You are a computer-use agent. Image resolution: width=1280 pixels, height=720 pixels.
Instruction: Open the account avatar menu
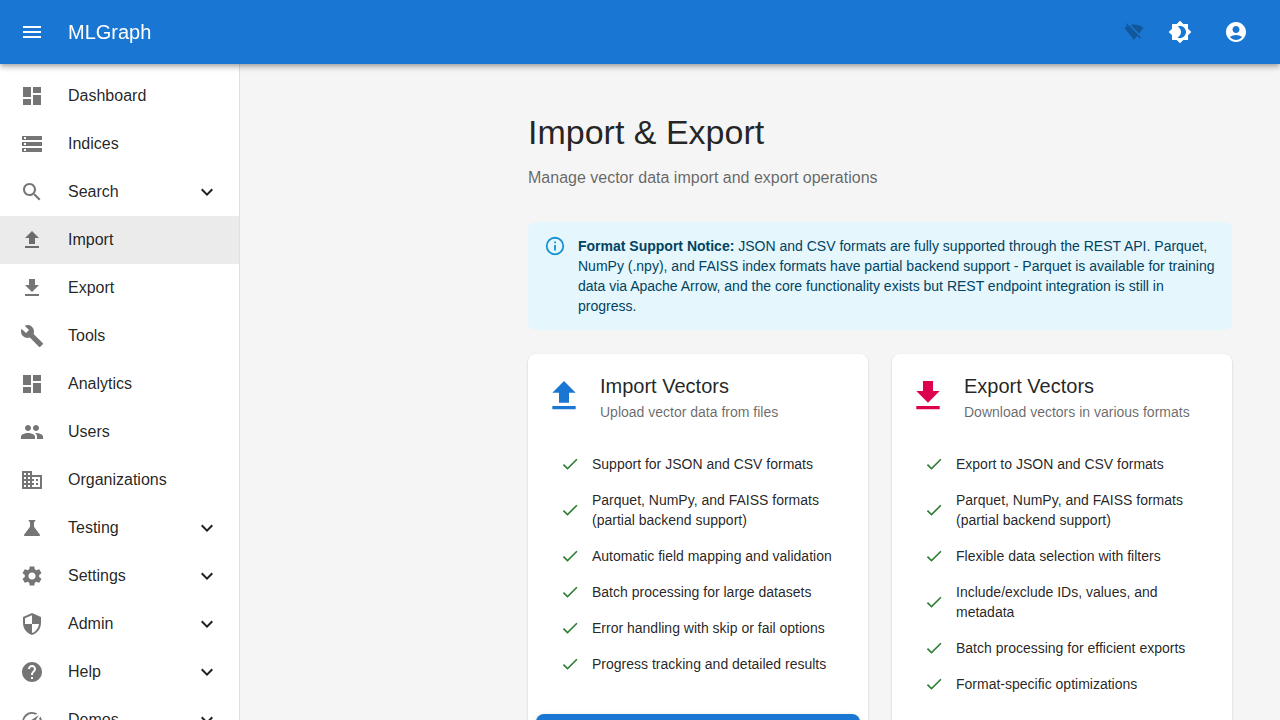(1236, 32)
